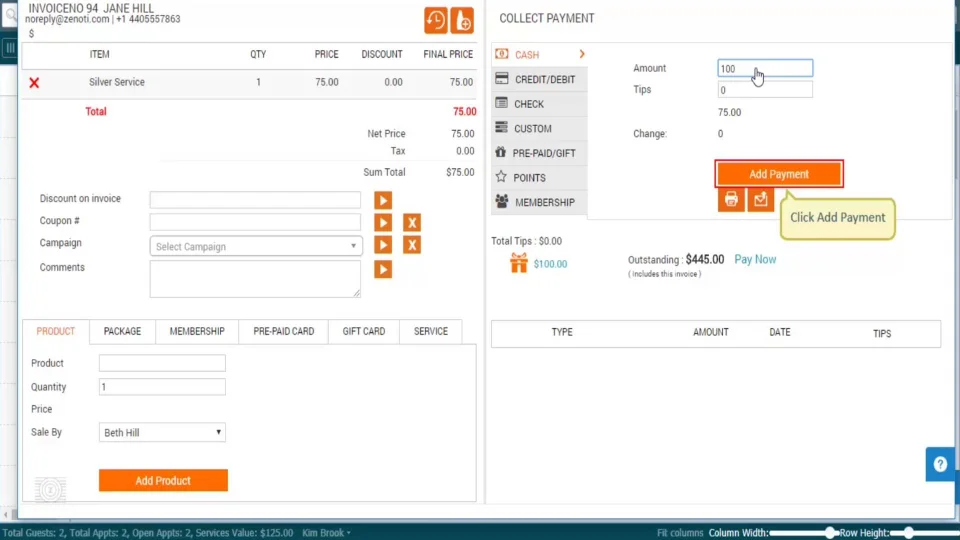Apply the coupon number arrow button
Image resolution: width=960 pixels, height=540 pixels.
(x=383, y=223)
